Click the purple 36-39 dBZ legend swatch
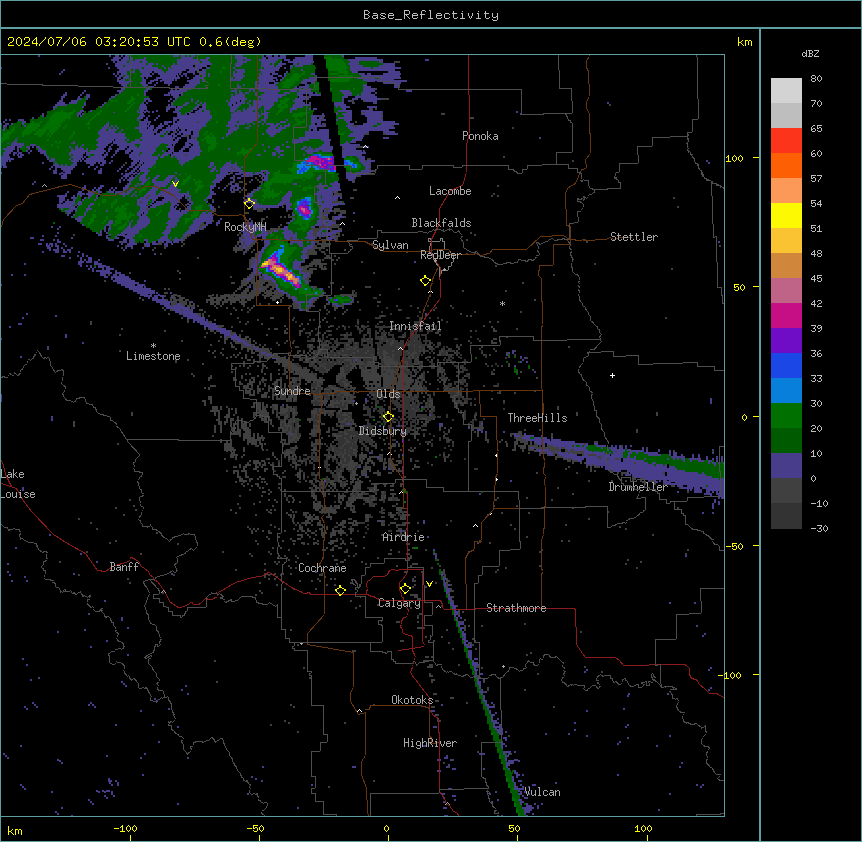The width and height of the screenshot is (862, 842). click(x=786, y=340)
